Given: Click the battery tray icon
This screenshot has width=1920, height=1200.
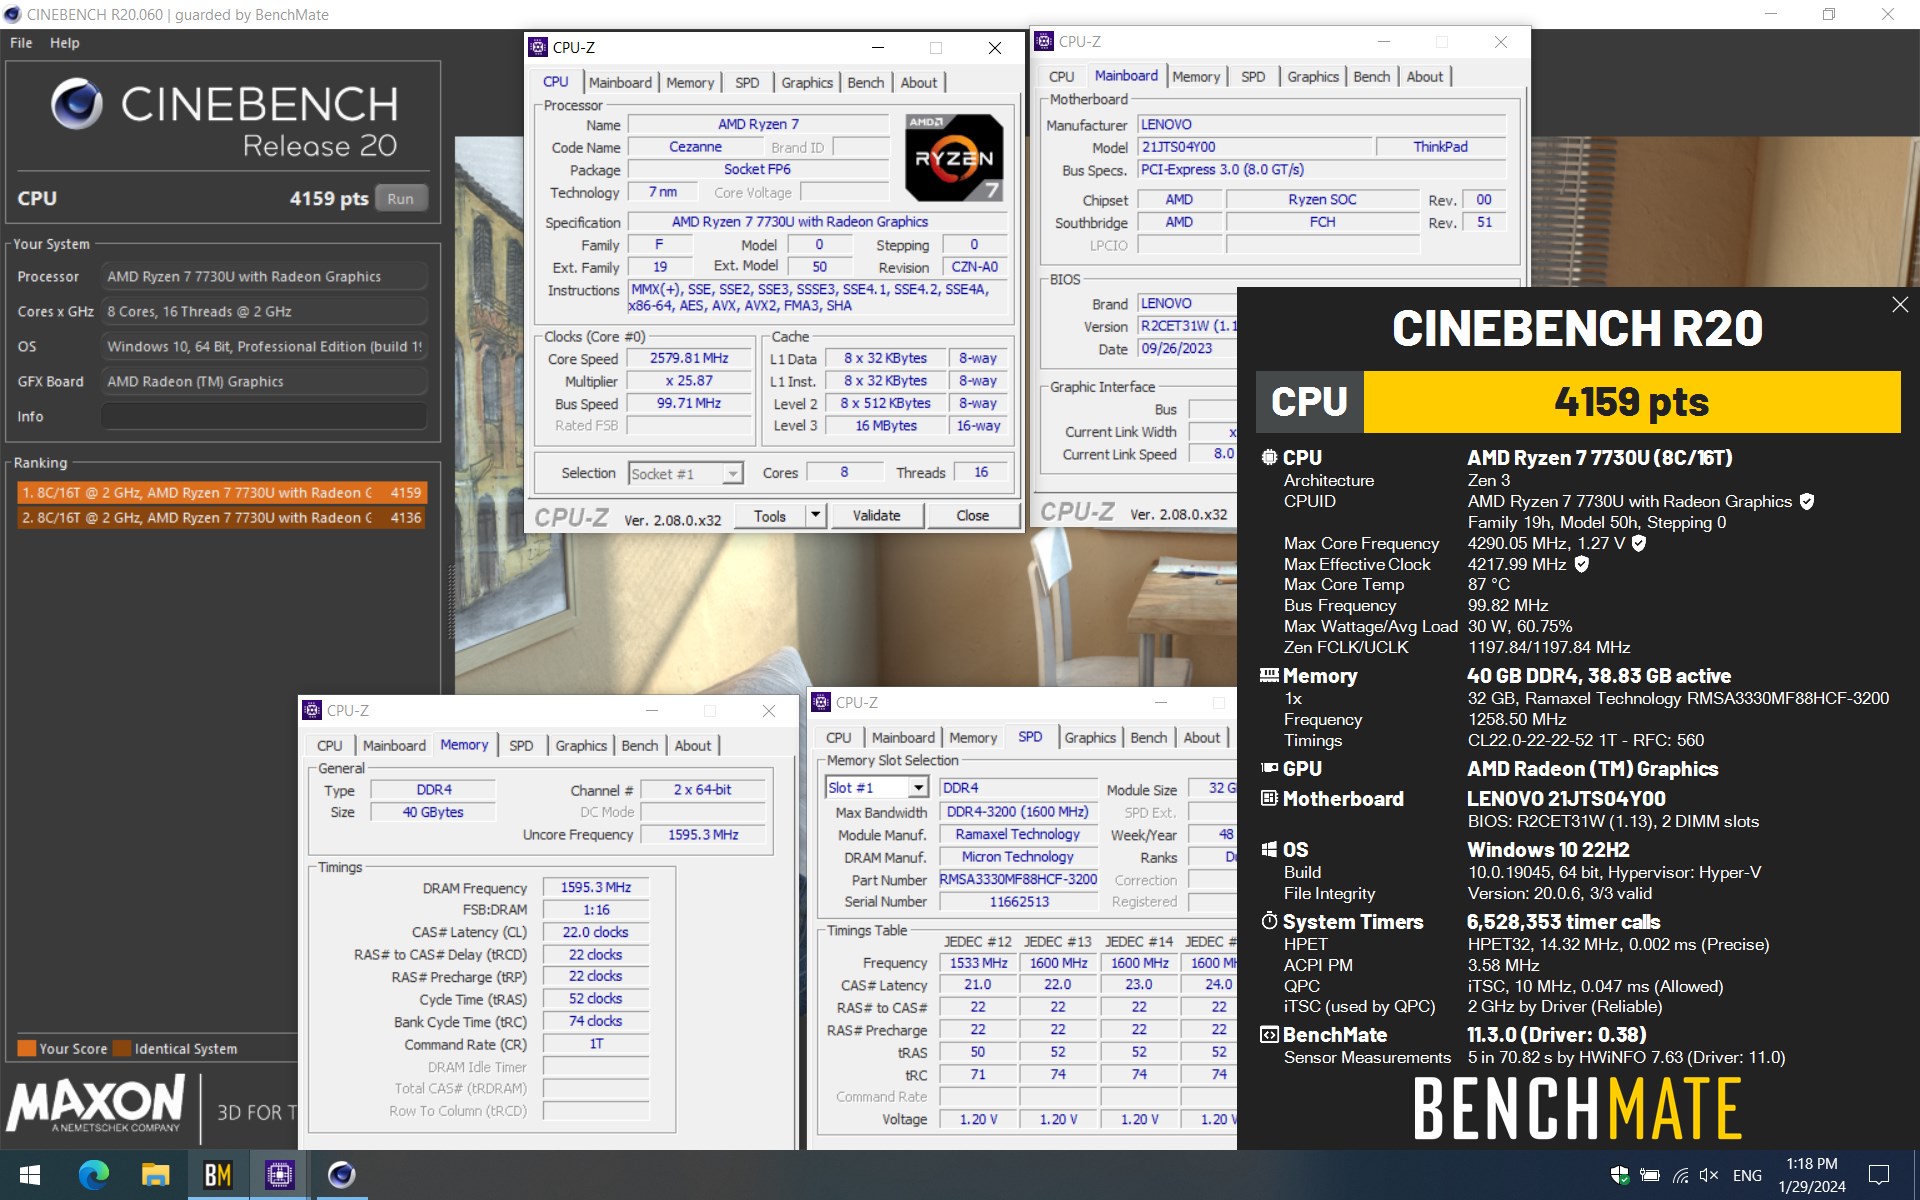Looking at the screenshot, I should click(x=1650, y=1175).
